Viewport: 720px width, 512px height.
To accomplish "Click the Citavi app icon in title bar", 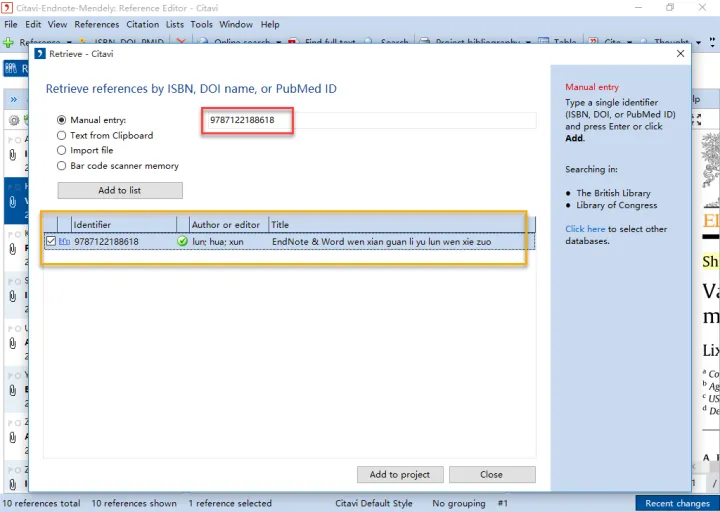I will 6,8.
